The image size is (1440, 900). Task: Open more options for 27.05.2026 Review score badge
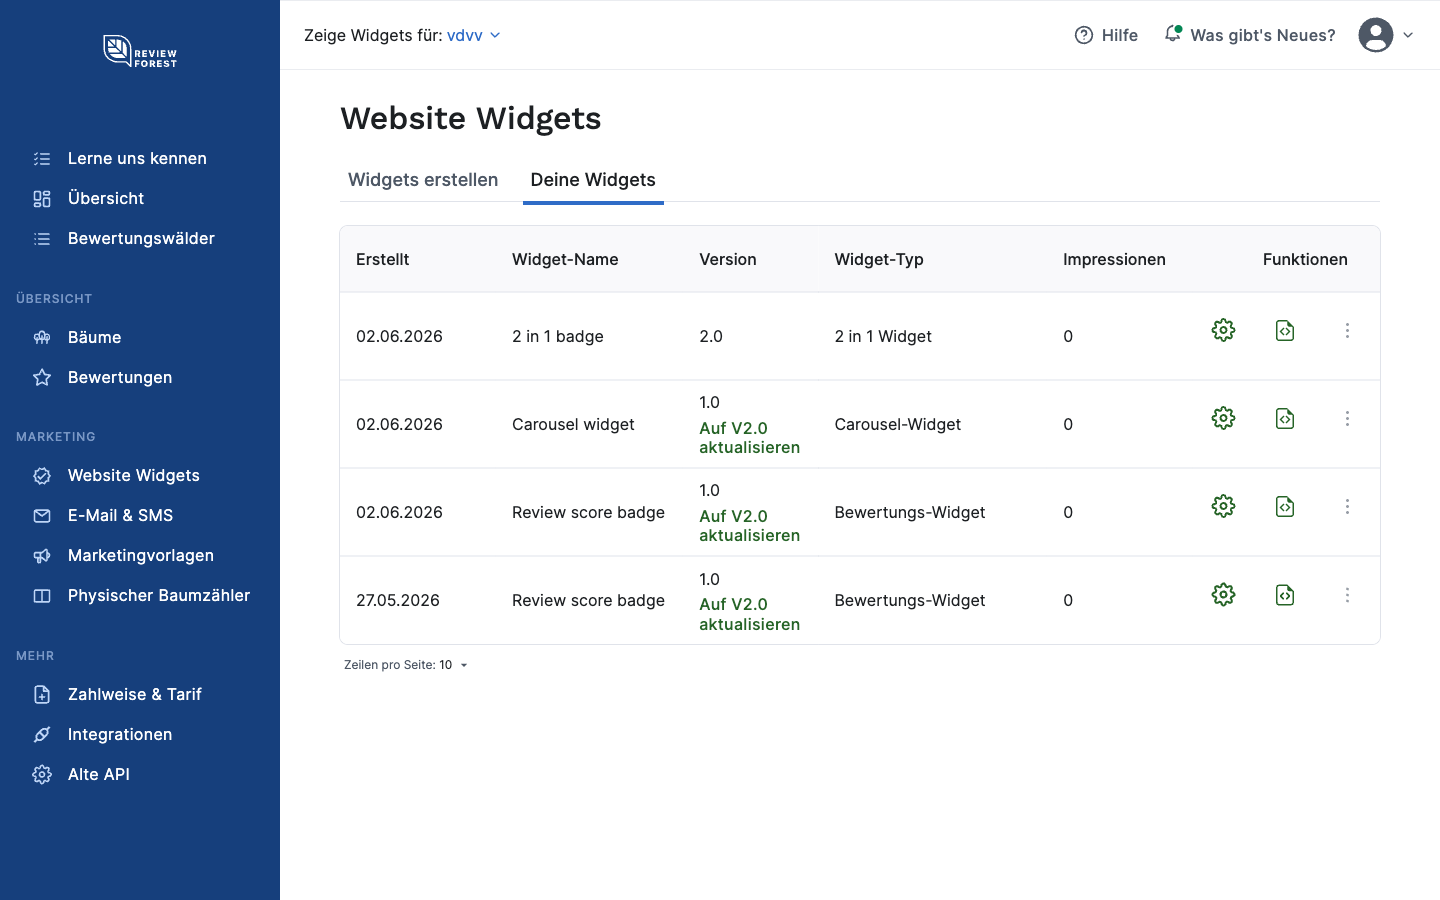(1347, 595)
